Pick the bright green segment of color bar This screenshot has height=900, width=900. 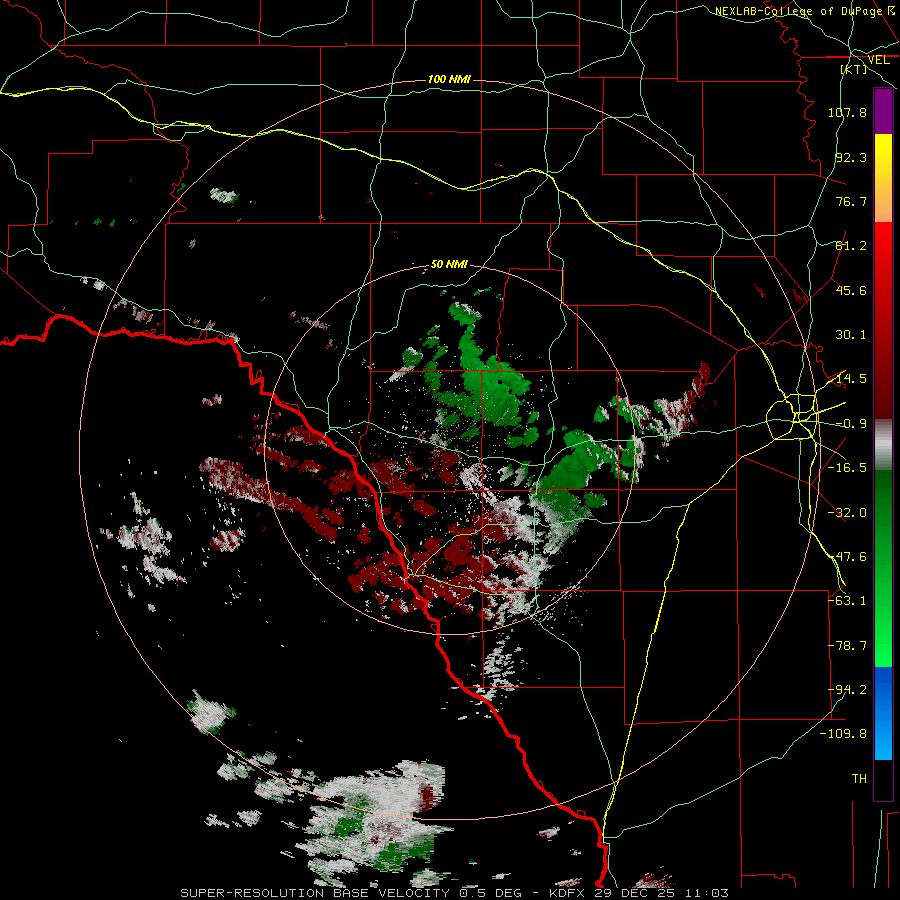click(x=883, y=631)
